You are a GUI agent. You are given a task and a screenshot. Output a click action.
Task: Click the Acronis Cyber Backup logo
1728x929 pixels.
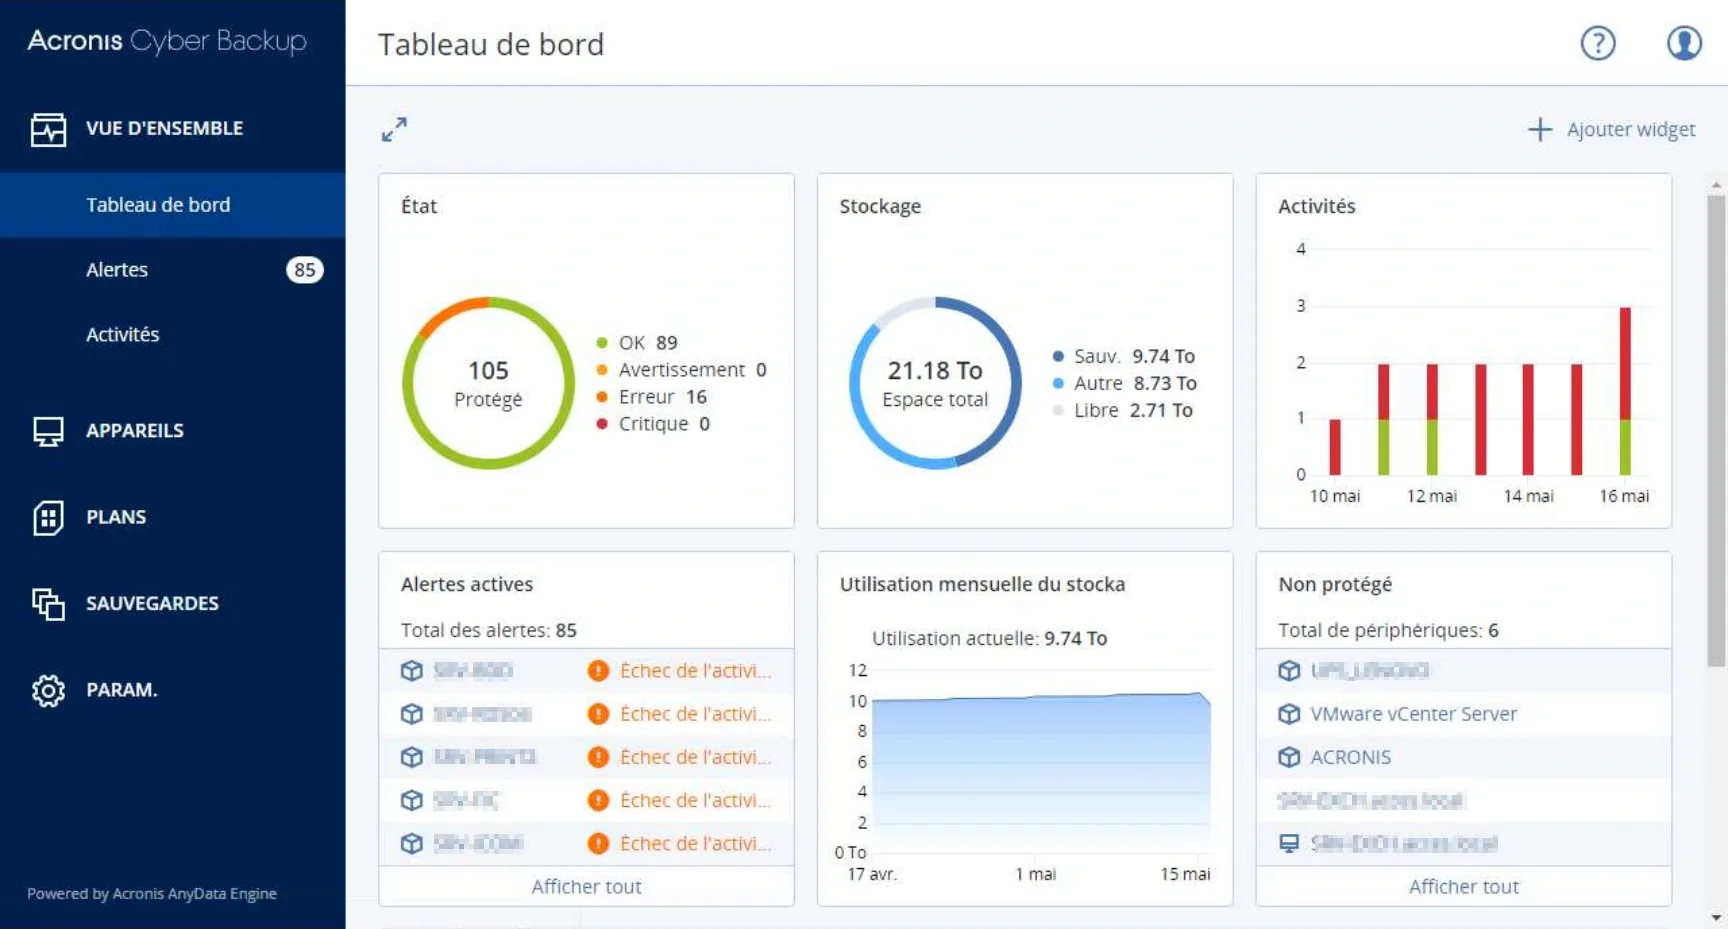coord(167,41)
